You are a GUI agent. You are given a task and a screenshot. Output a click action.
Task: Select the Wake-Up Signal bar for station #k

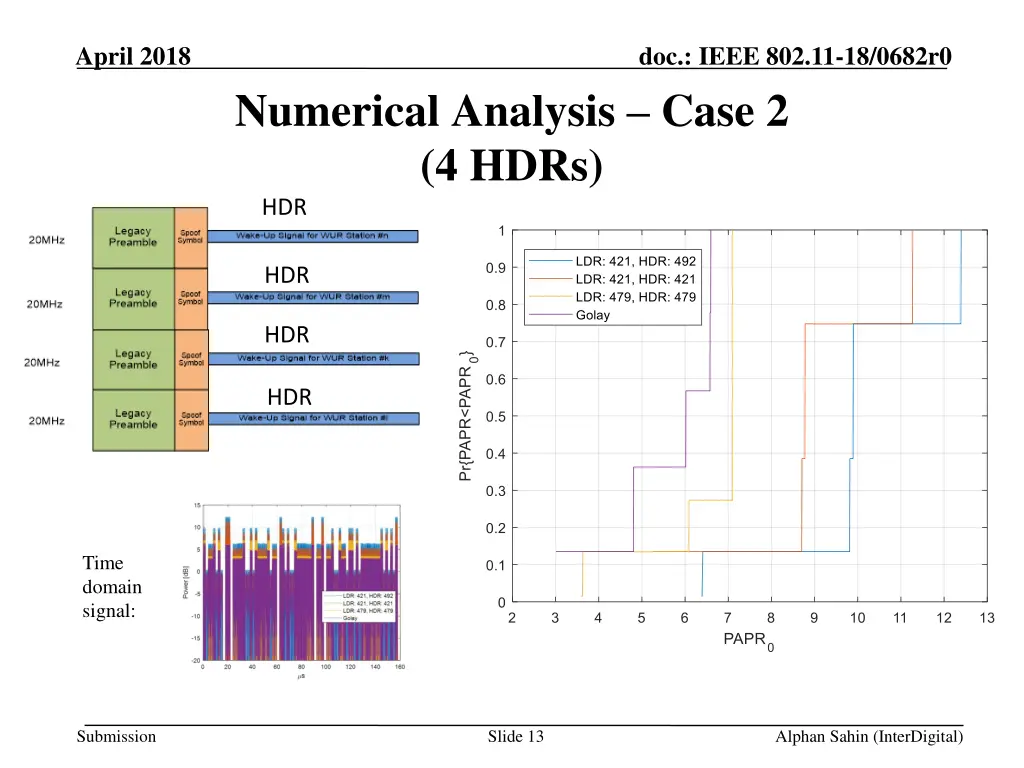pos(311,358)
